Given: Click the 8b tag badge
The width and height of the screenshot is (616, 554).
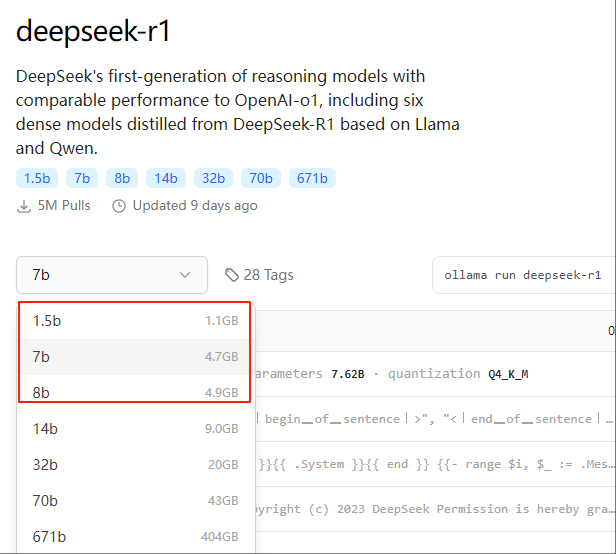Looking at the screenshot, I should click(122, 178).
